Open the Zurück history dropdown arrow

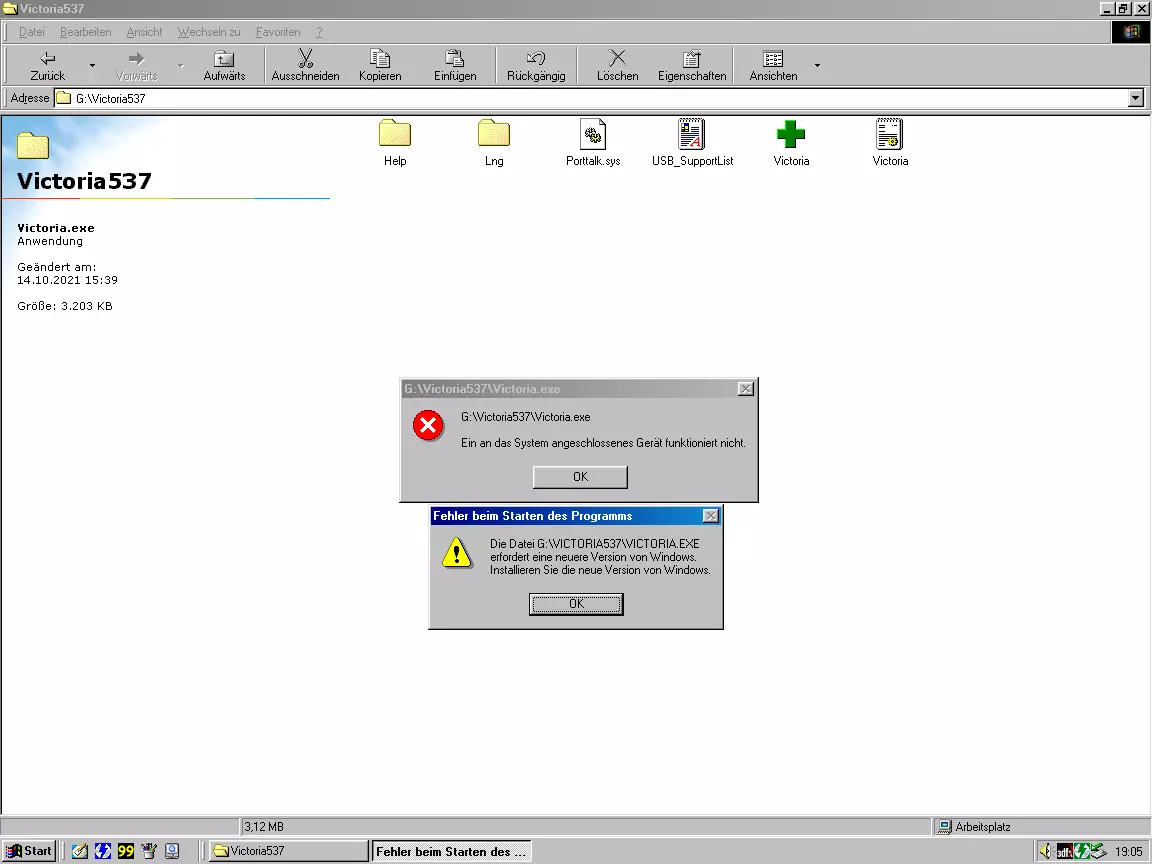click(93, 65)
